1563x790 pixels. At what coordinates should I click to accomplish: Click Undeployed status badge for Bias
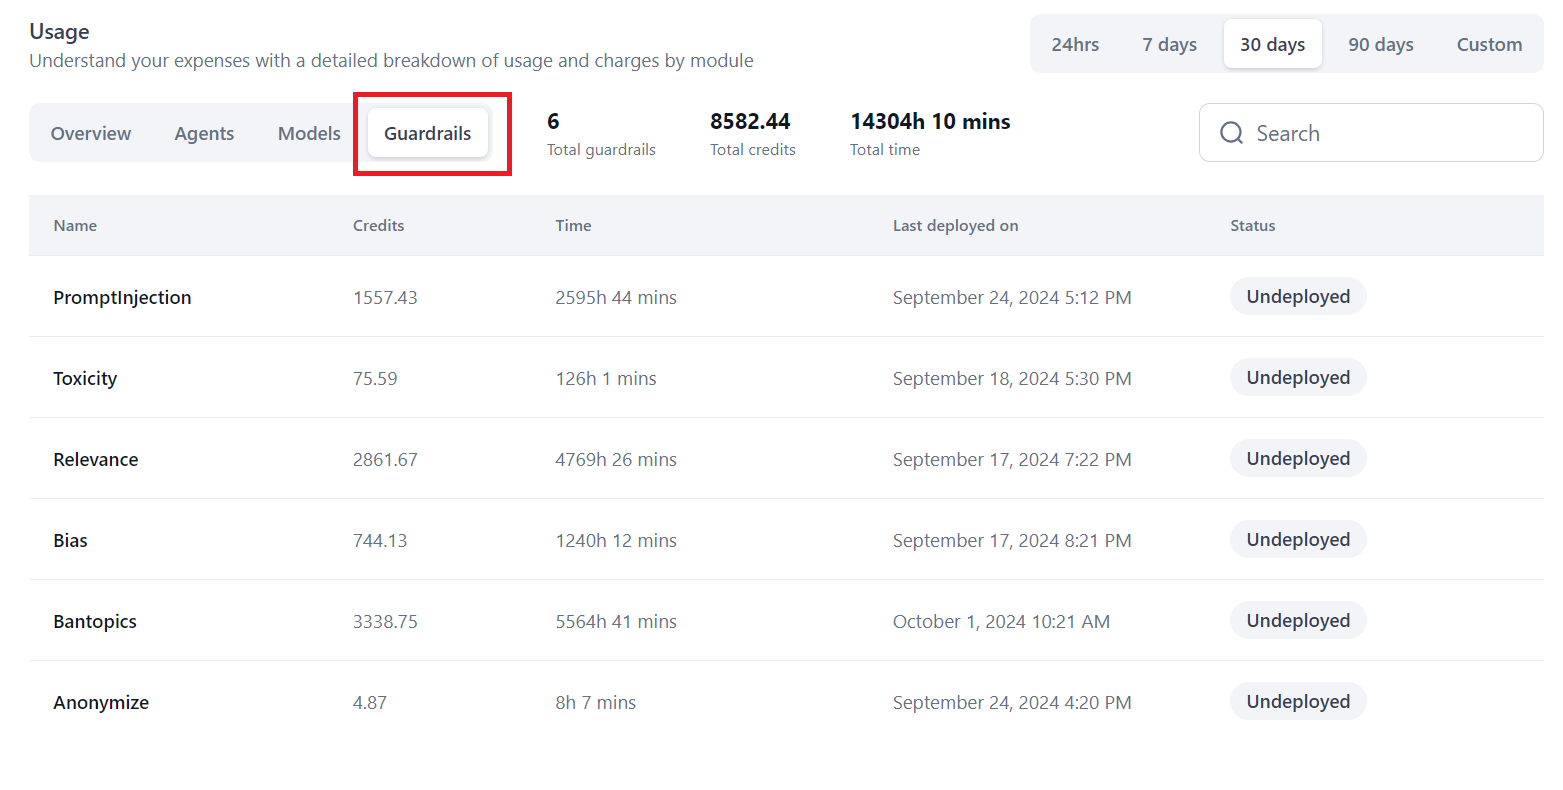tap(1297, 540)
